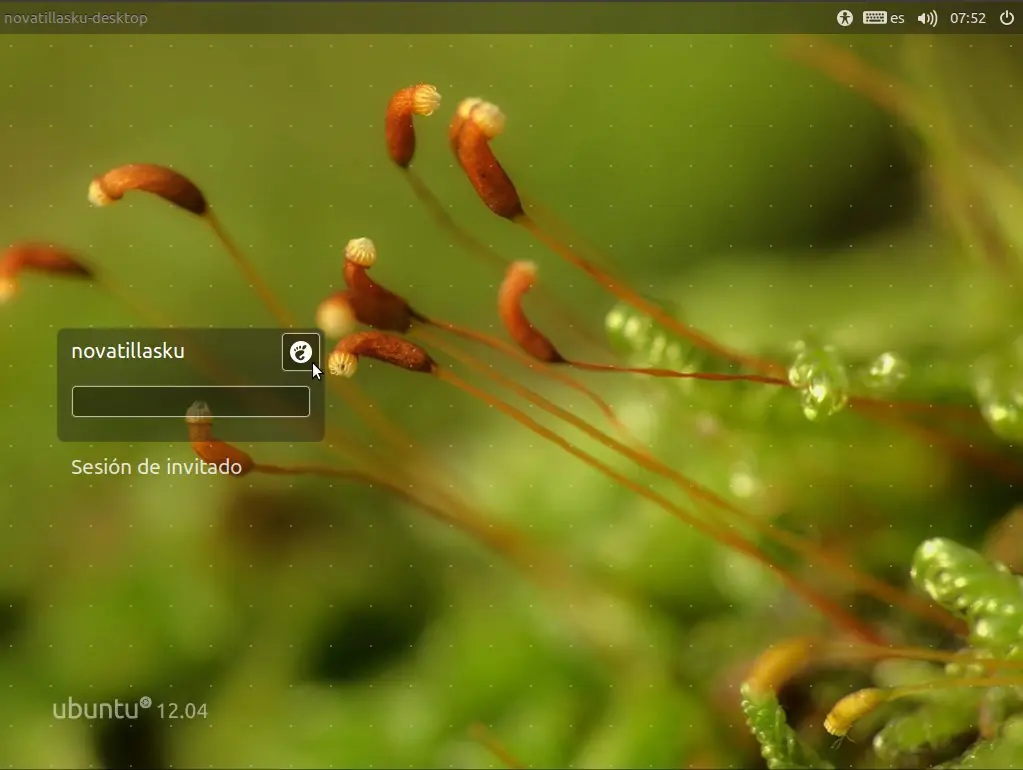Click the 07:52 clock
This screenshot has height=770, width=1023.
(x=968, y=18)
